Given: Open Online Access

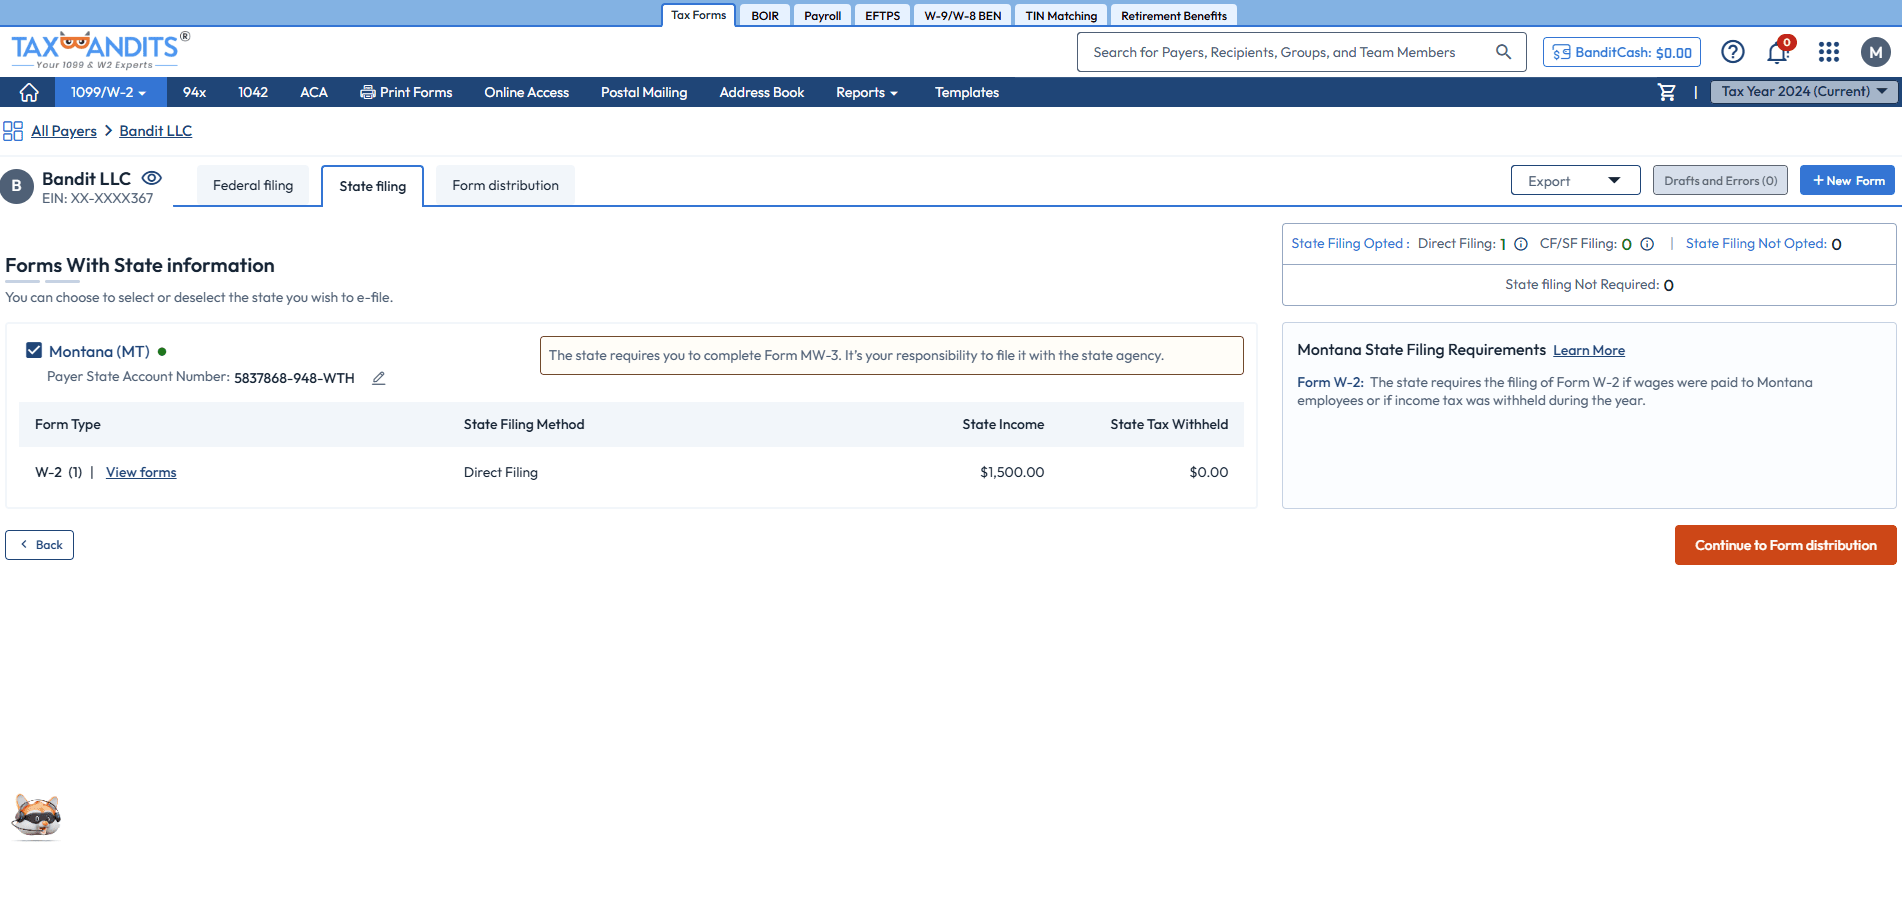Looking at the screenshot, I should (527, 92).
